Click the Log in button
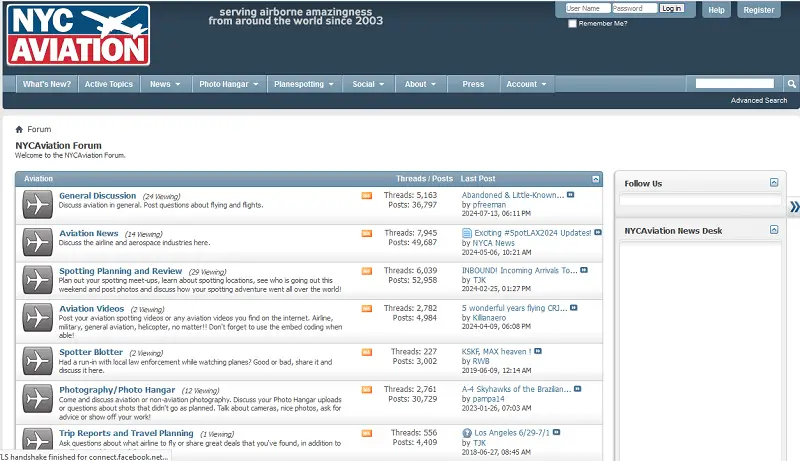Viewport: 800px width, 461px height. [x=671, y=9]
